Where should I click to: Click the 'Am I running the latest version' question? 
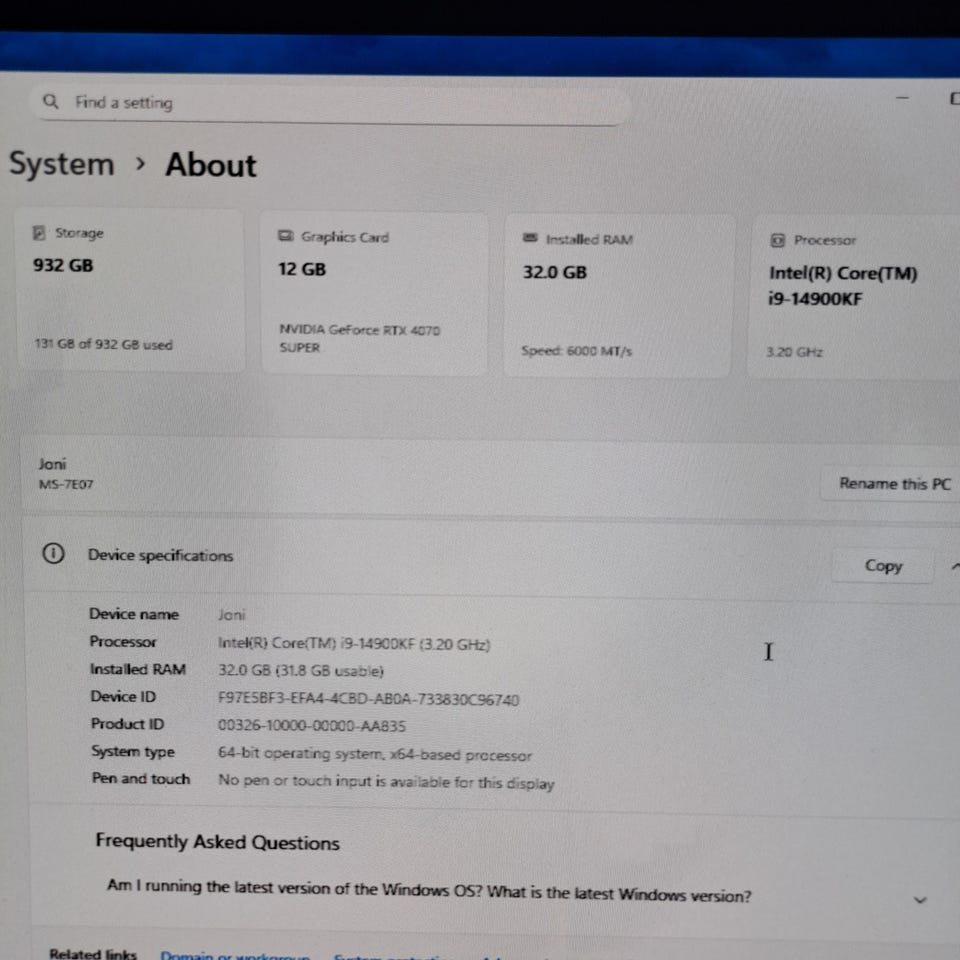(429, 891)
